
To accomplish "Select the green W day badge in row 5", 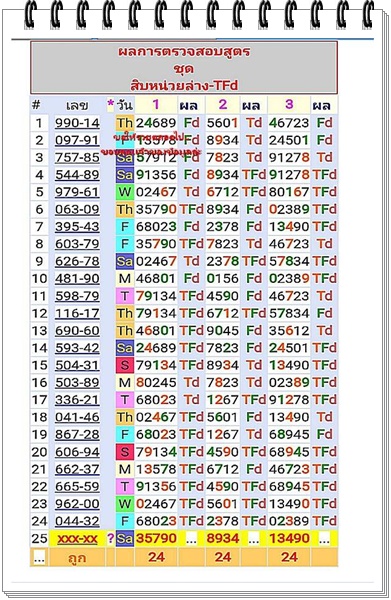I will click(125, 192).
